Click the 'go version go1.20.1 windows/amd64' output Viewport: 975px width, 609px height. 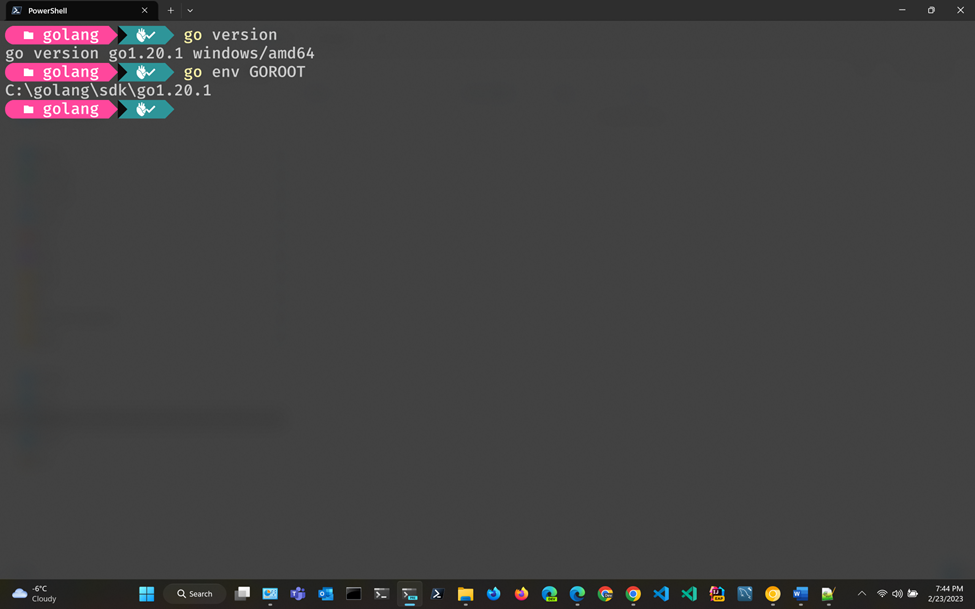(160, 53)
